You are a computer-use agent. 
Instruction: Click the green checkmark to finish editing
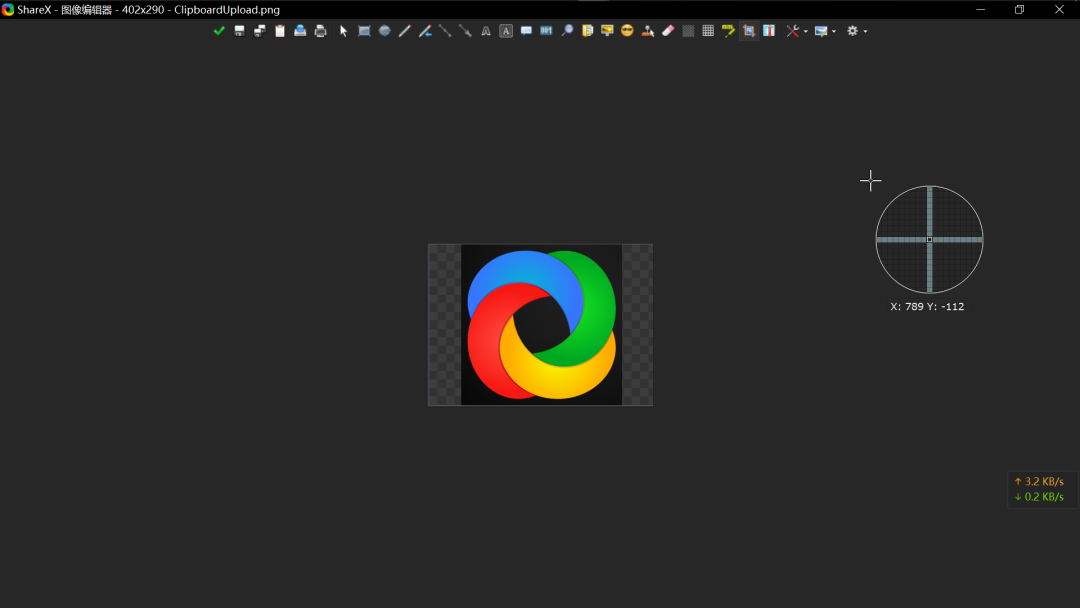pos(219,31)
